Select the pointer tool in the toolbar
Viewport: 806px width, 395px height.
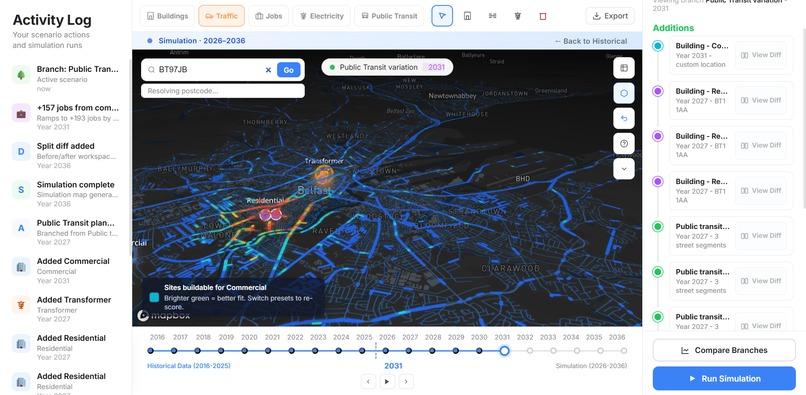[442, 16]
